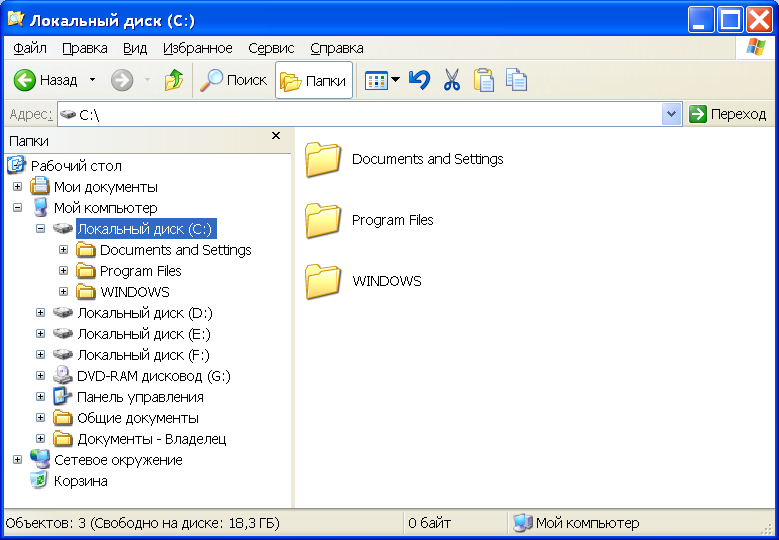Expand Сетевое окружение tree node

point(17,460)
